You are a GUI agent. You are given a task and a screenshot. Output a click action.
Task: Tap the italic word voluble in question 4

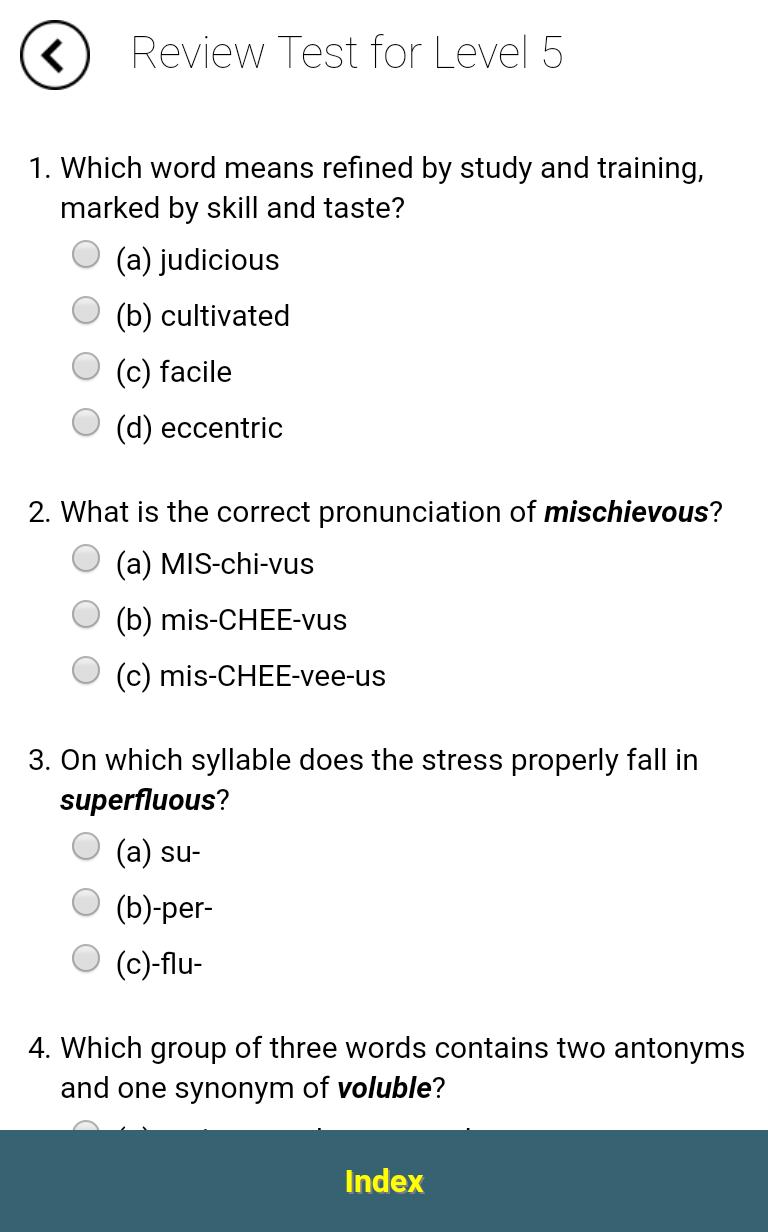[384, 1088]
